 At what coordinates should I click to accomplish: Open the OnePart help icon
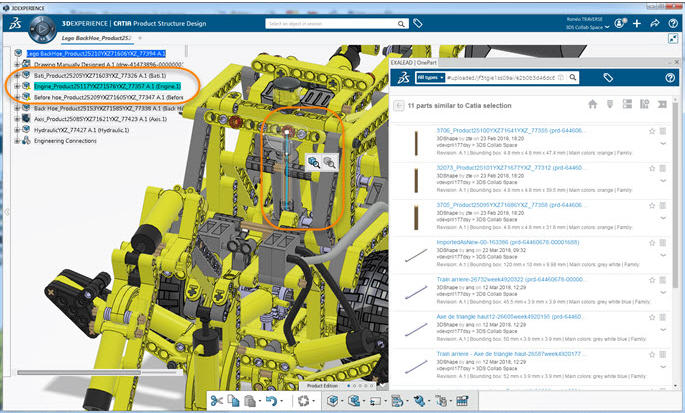click(x=670, y=78)
